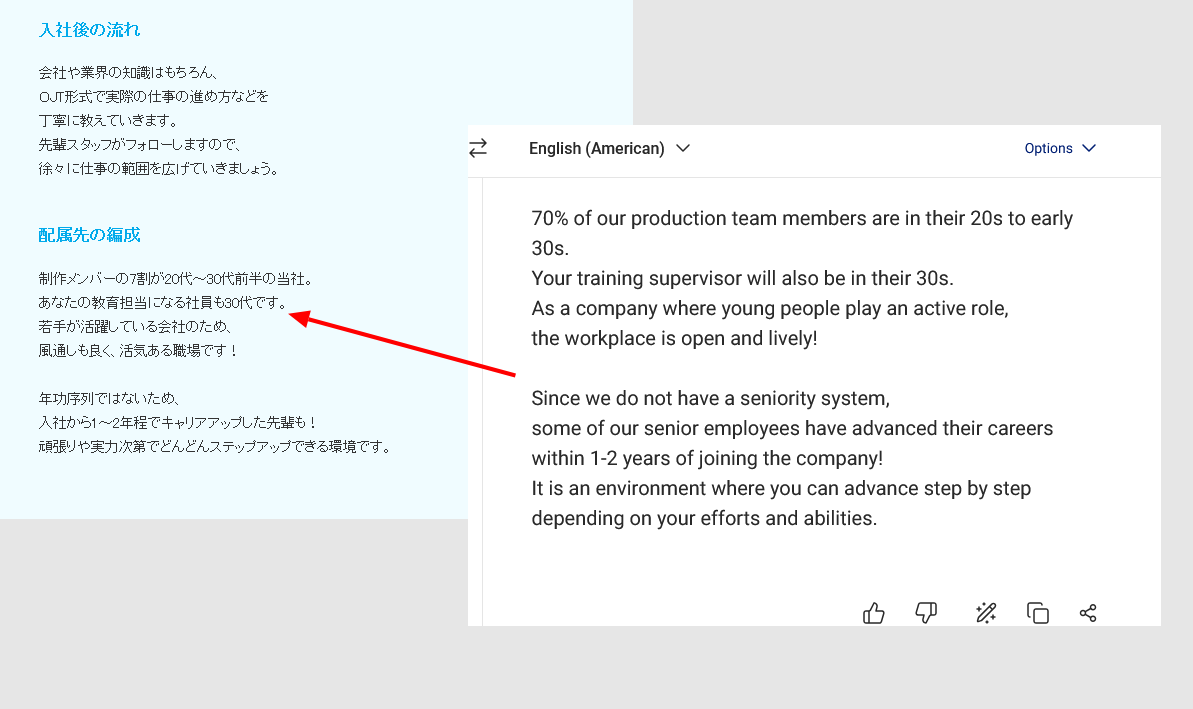Viewport: 1193px width, 709px height.
Task: Click the heading 配属先の編成
Action: click(90, 235)
